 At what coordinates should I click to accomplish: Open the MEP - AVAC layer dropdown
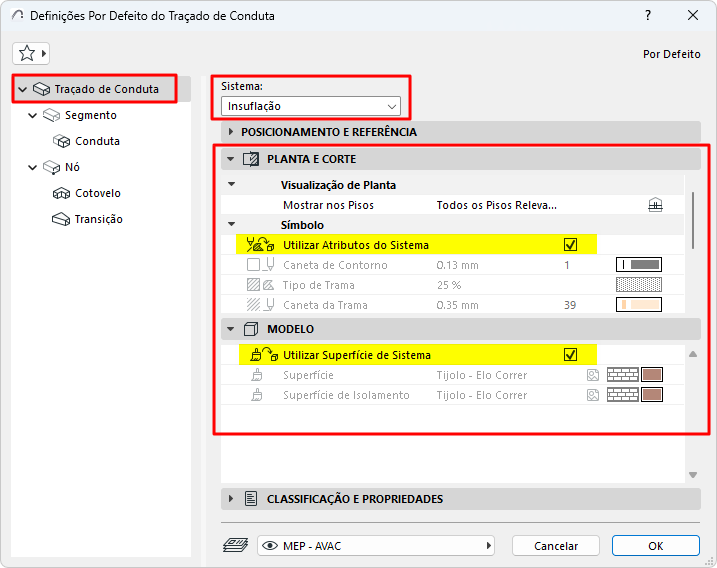(x=376, y=546)
